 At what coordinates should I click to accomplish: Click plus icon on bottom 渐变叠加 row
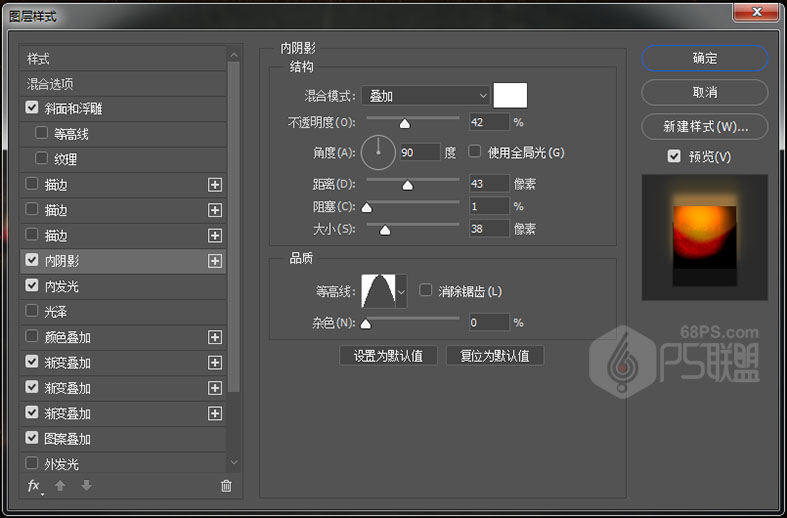click(215, 414)
